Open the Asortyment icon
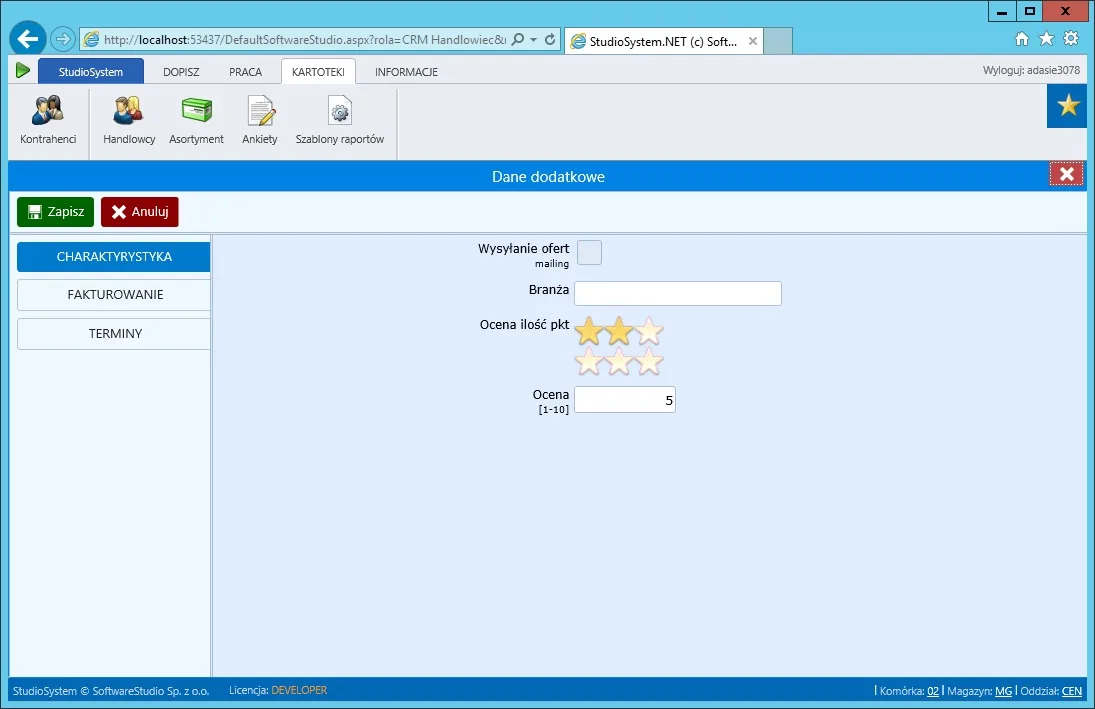Viewport: 1095px width, 709px height. [x=196, y=120]
